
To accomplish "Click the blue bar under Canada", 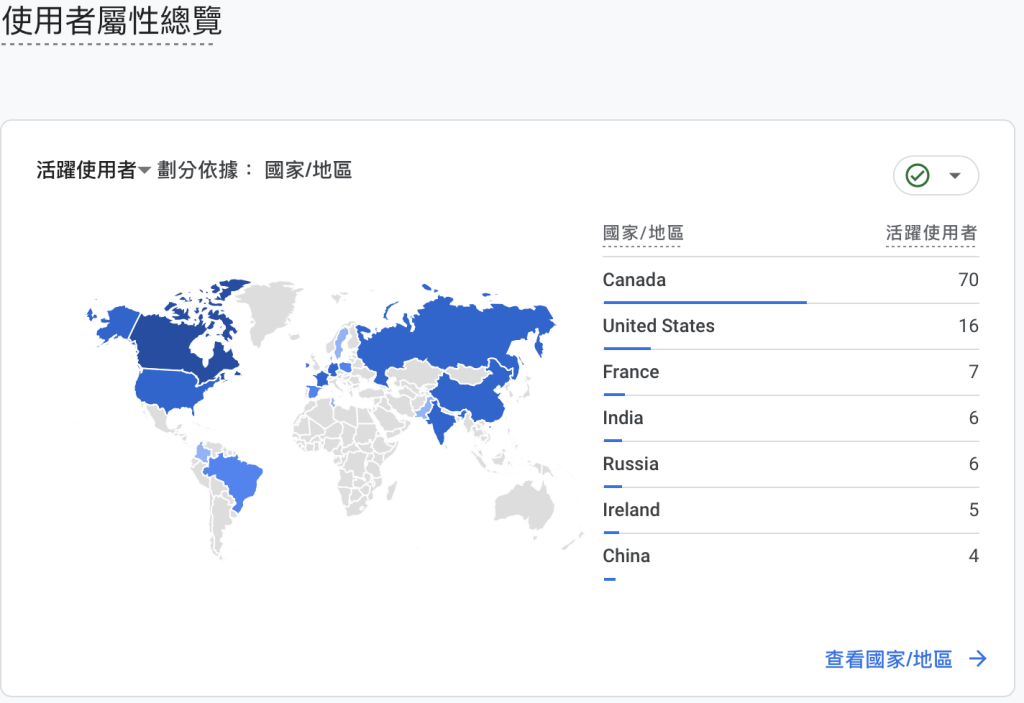I will point(704,301).
